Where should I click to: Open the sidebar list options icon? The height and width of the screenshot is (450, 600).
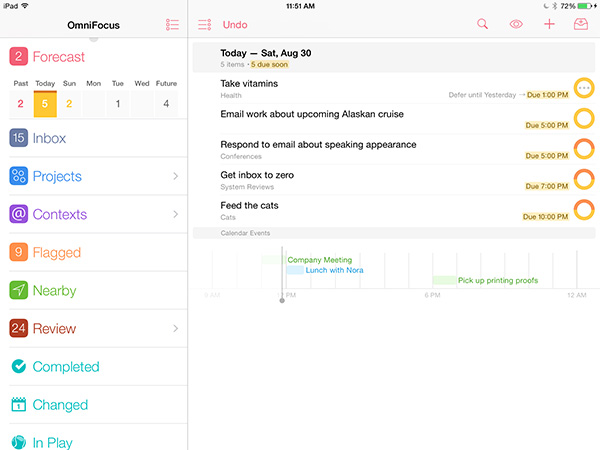pos(172,25)
